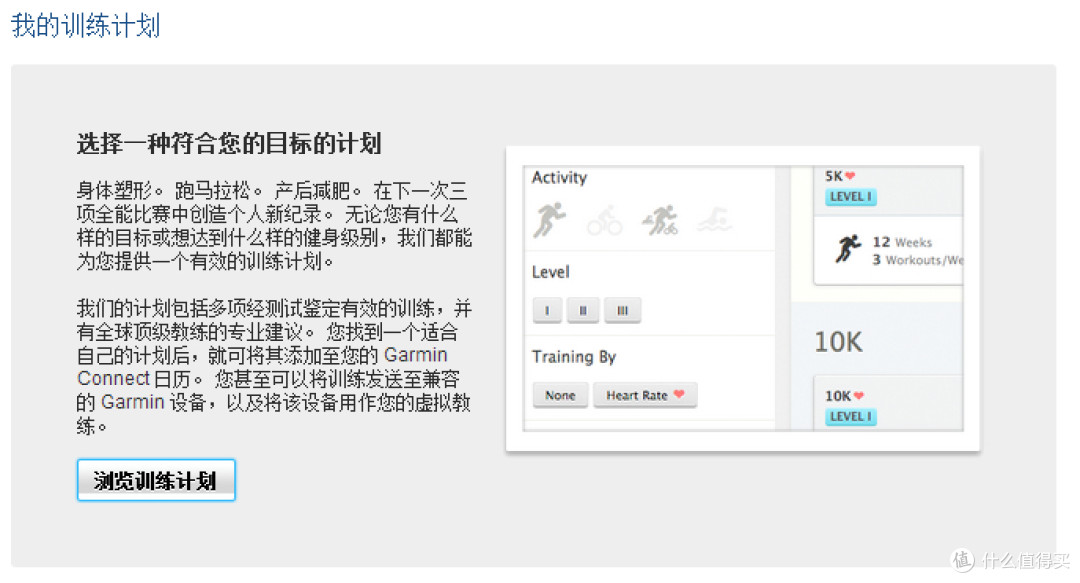Click the Activity label

click(x=559, y=178)
